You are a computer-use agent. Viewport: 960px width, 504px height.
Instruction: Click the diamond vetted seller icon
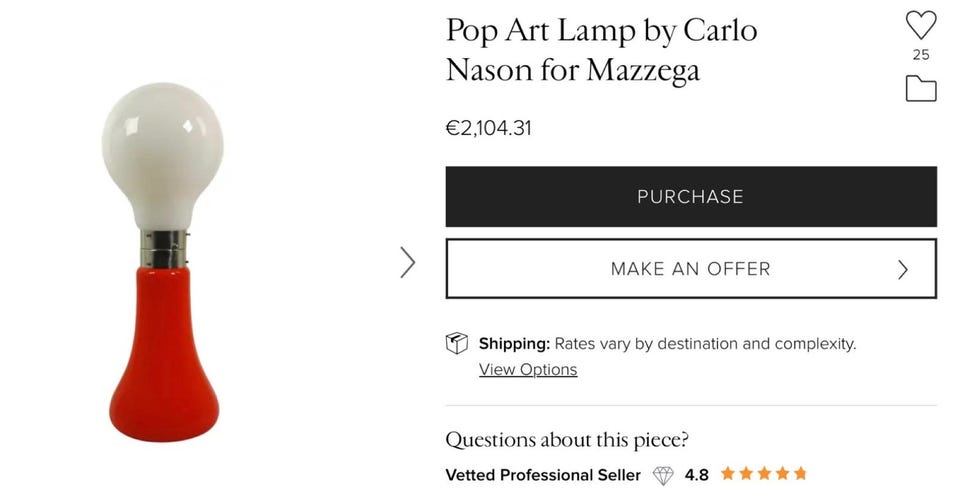click(663, 475)
